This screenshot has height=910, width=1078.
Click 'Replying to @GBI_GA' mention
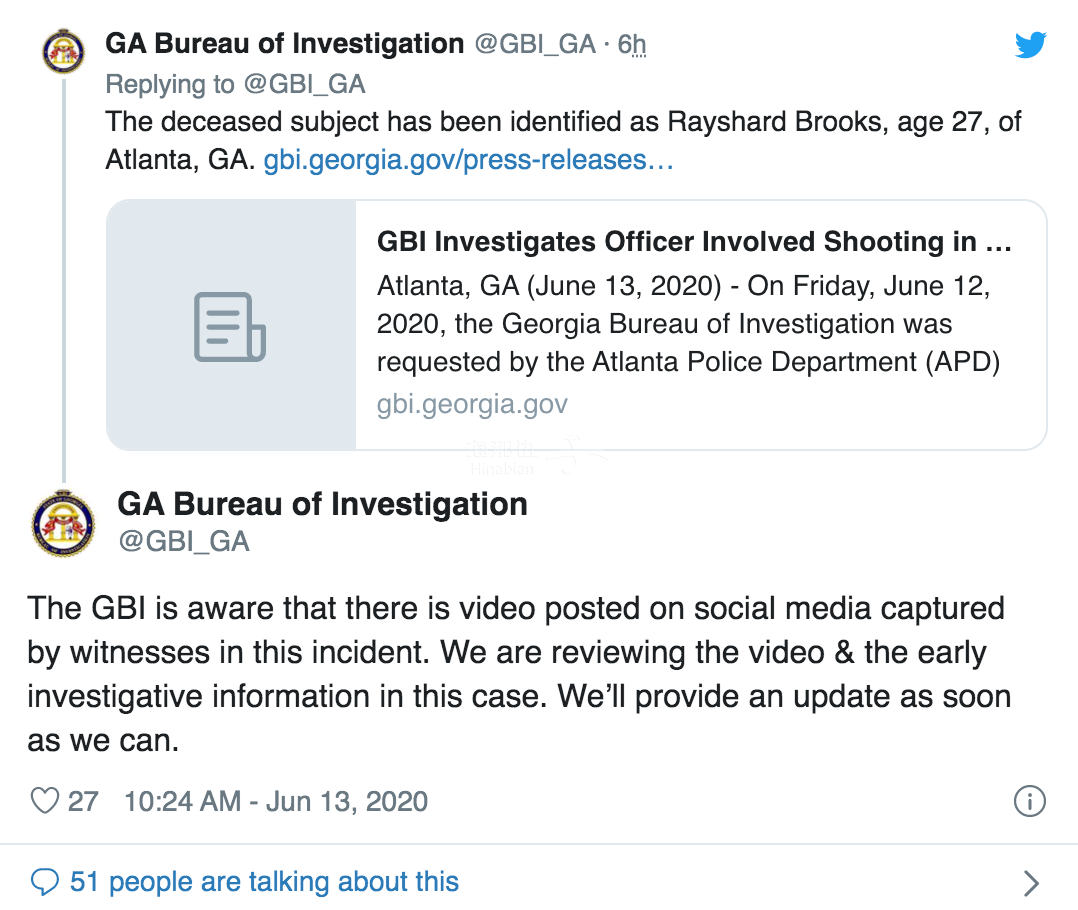coord(305,85)
